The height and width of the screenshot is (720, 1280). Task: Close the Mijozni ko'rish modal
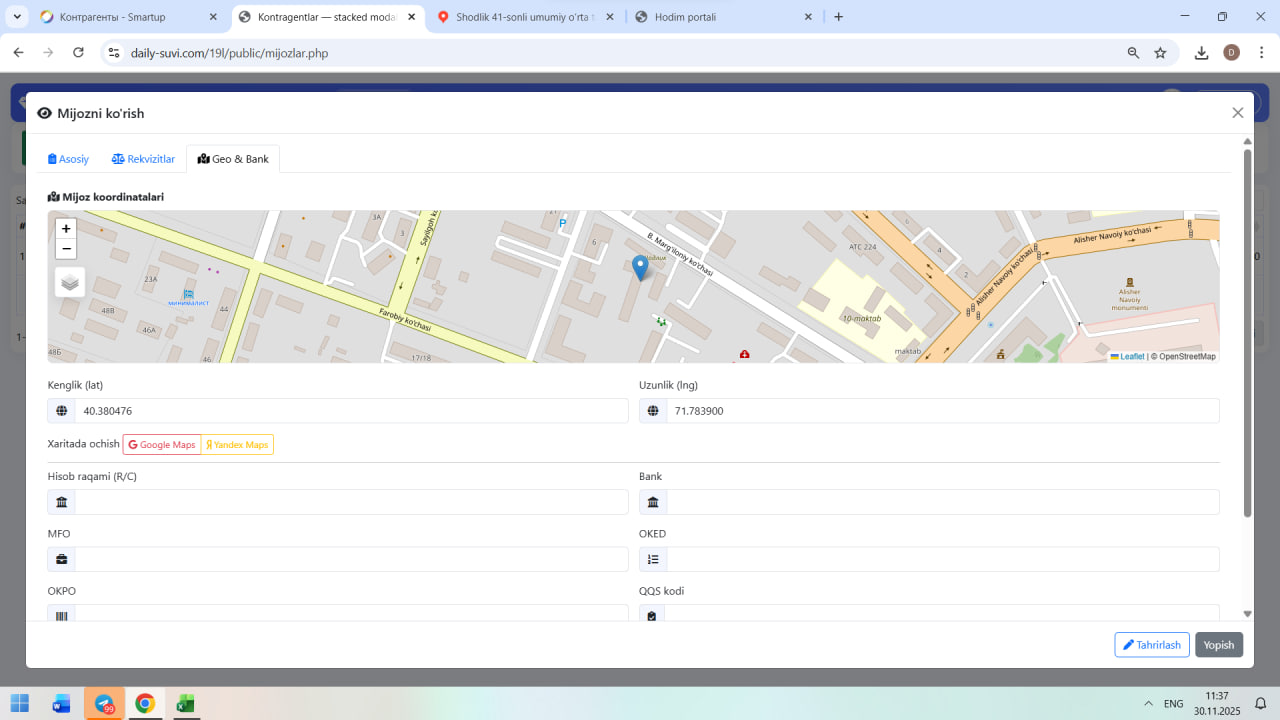point(1237,113)
